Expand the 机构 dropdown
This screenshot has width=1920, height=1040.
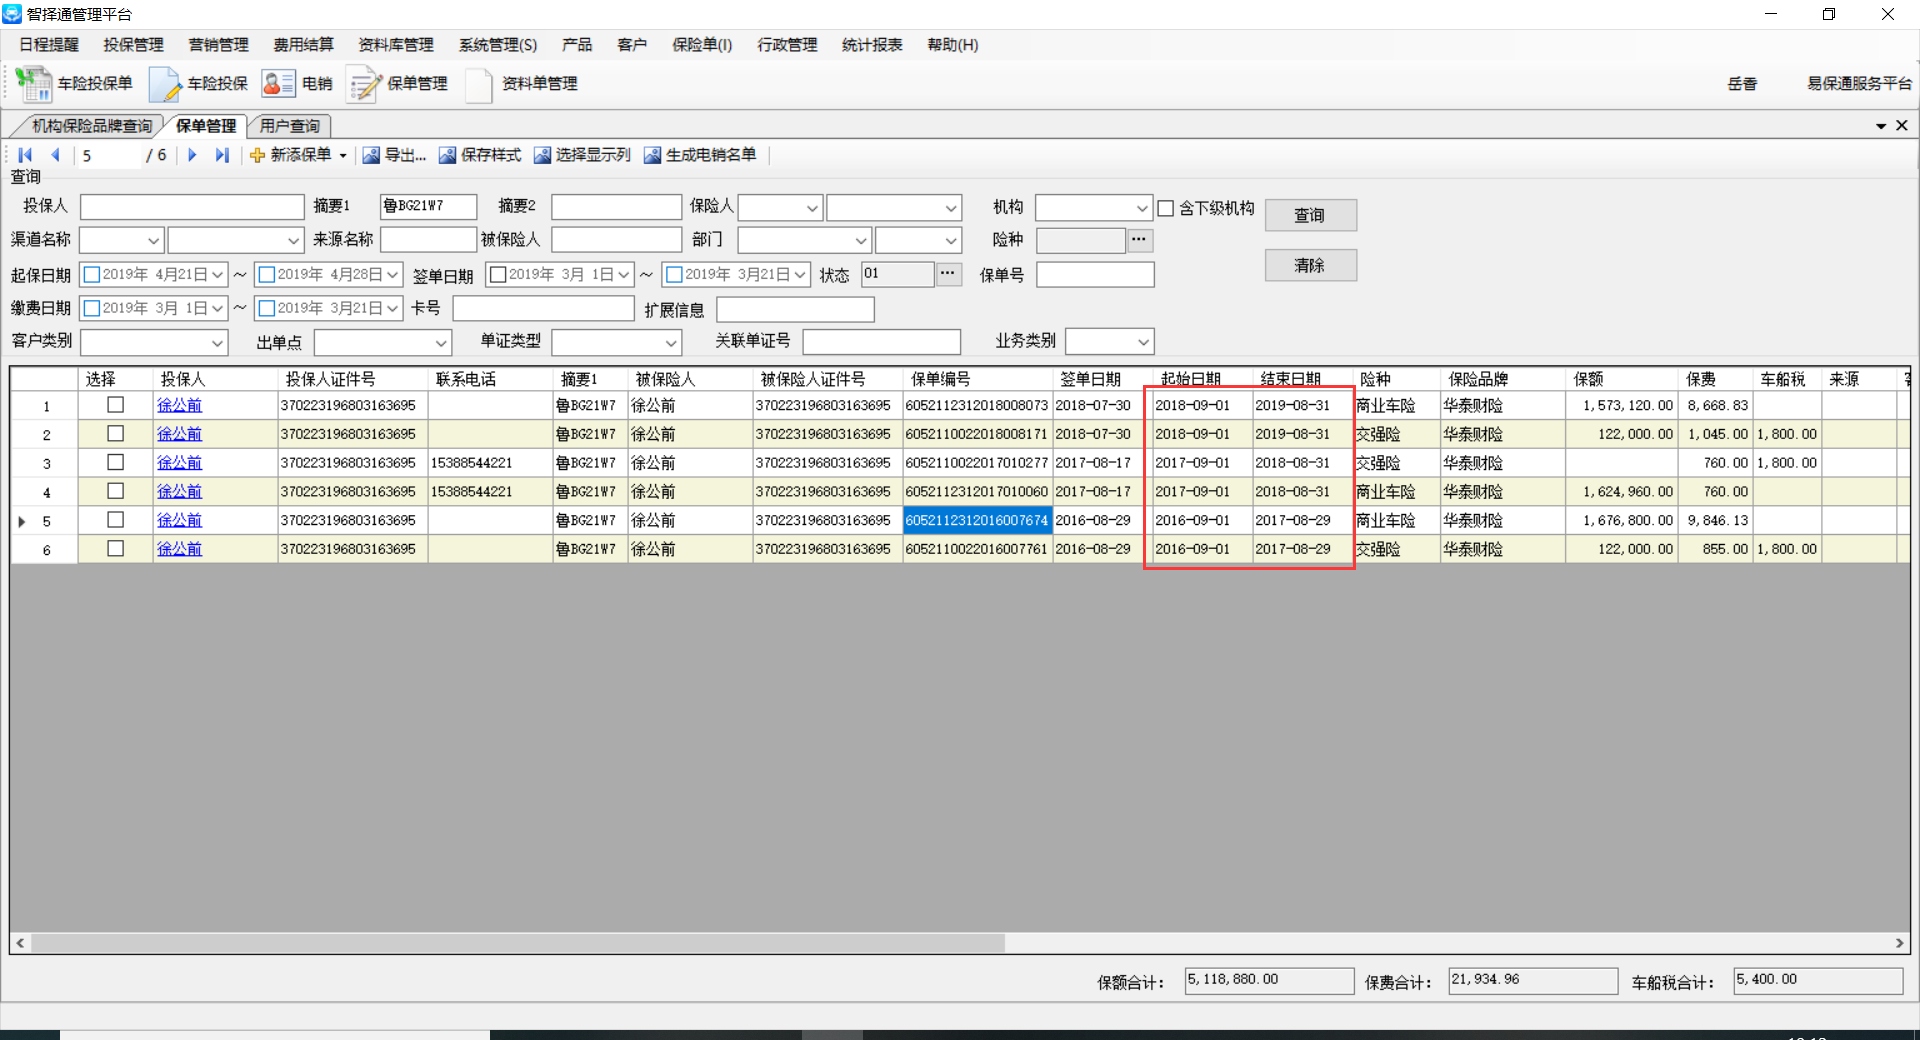(x=1141, y=208)
